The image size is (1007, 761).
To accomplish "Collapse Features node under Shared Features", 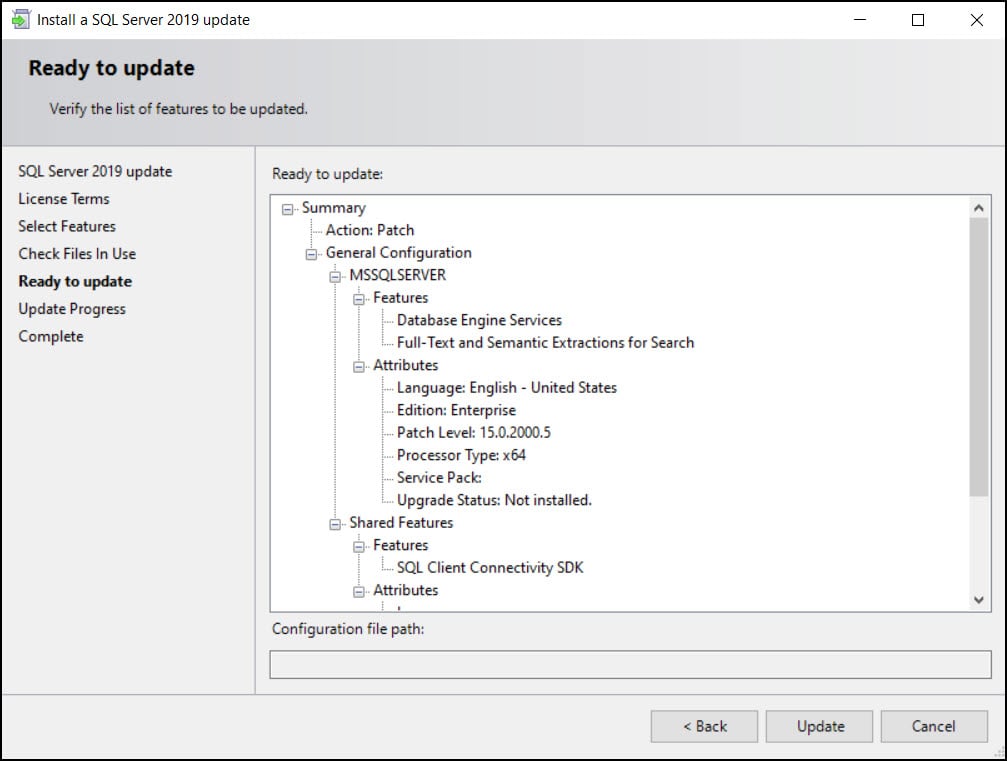I will tap(359, 547).
